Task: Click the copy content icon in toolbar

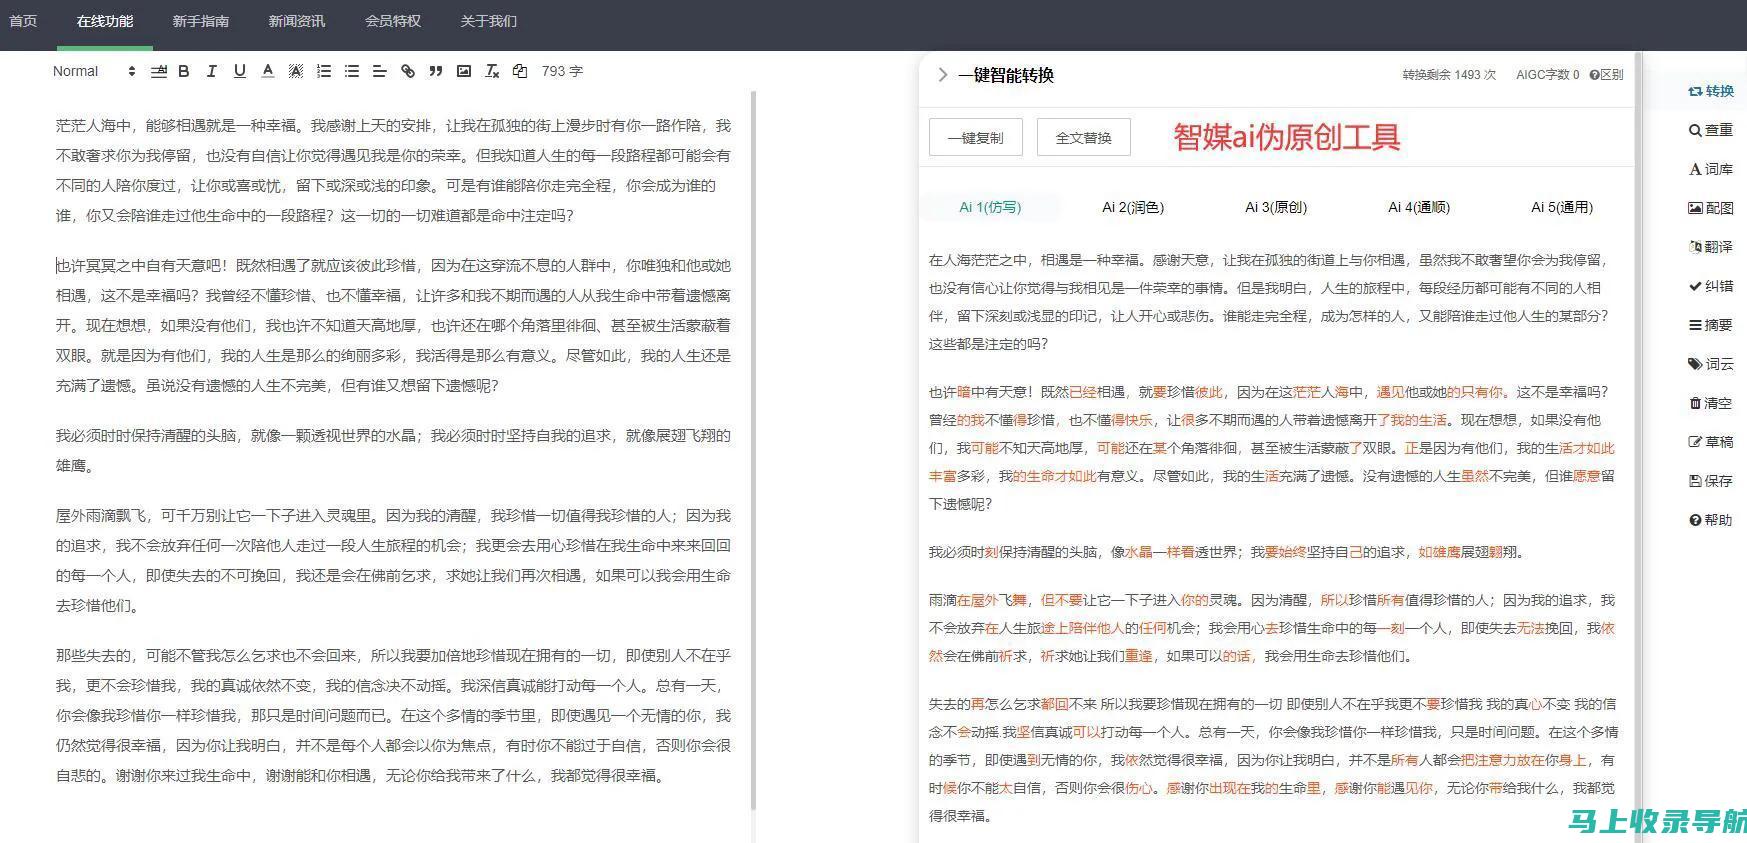Action: click(519, 71)
